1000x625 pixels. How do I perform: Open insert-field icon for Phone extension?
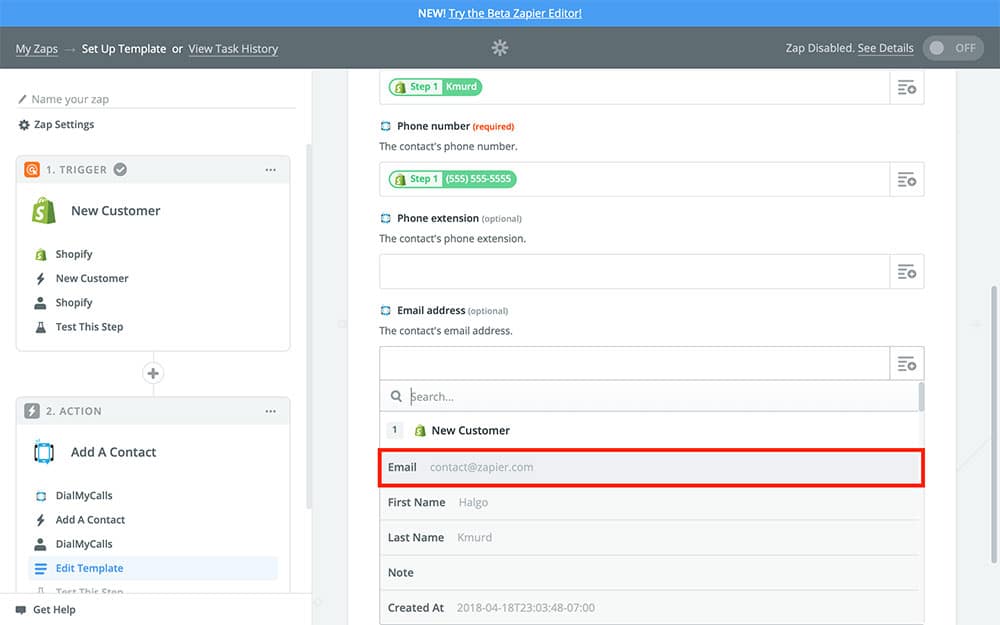pos(906,272)
